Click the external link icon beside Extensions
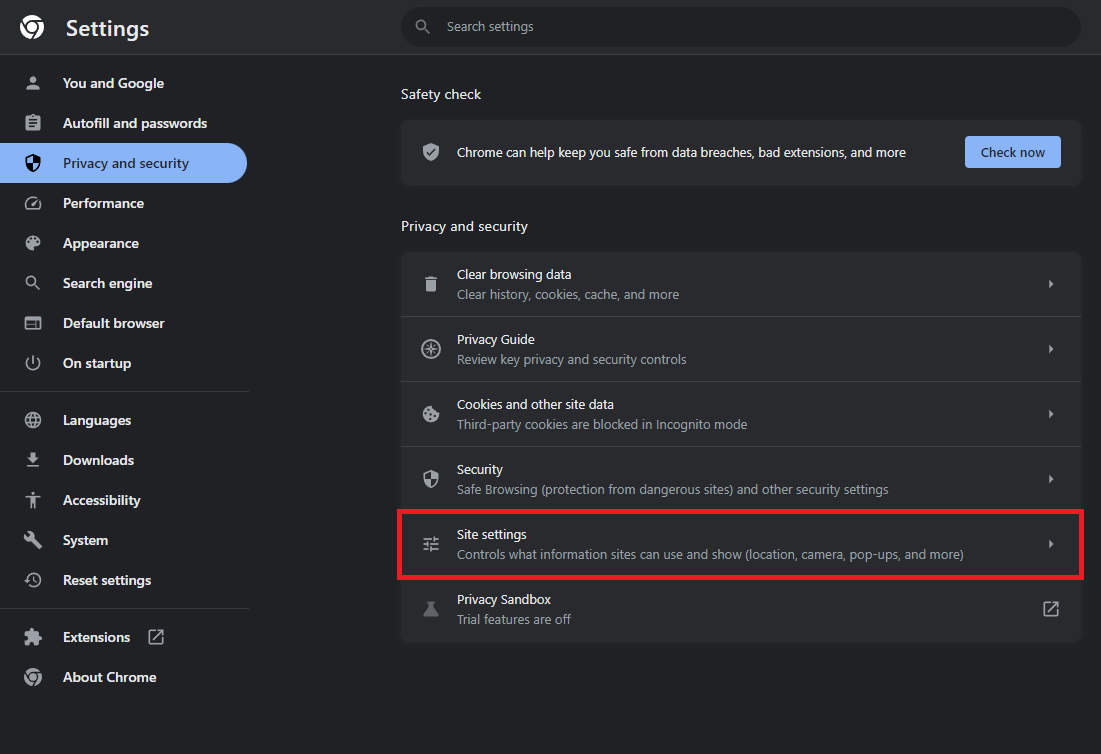Screen dimensions: 1101x754 156,637
